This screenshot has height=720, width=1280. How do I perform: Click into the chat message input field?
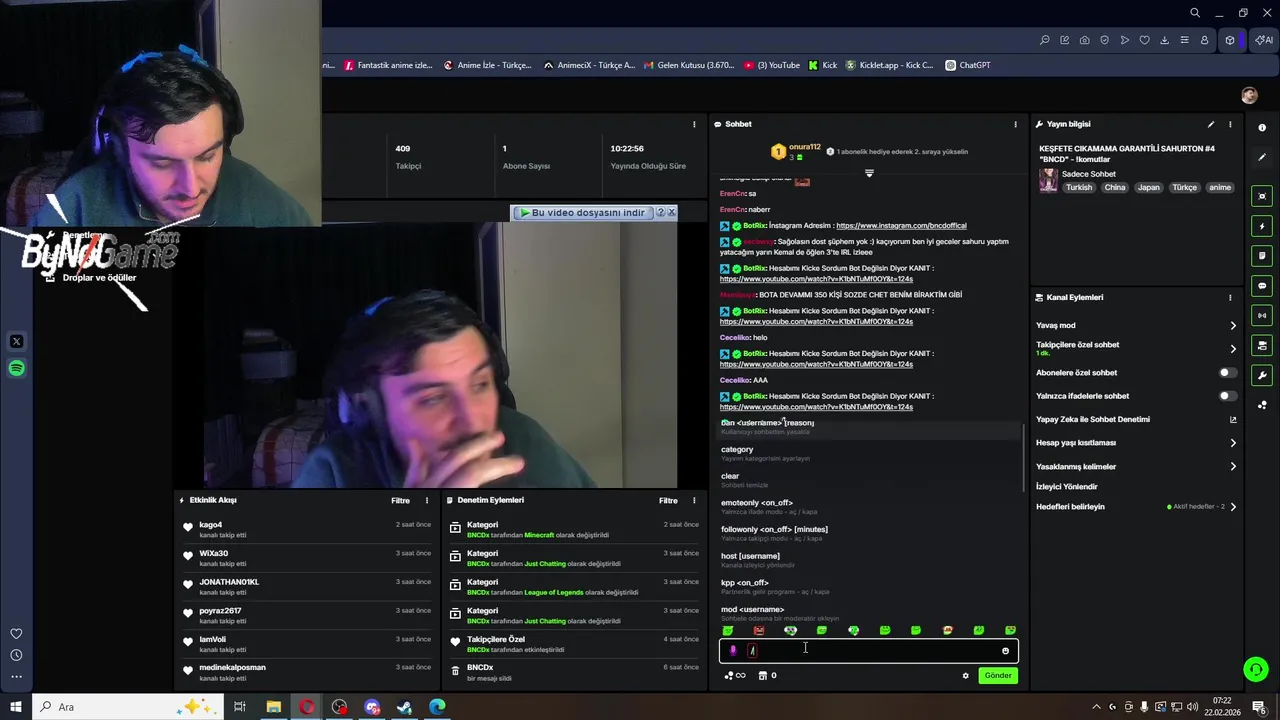(x=868, y=651)
